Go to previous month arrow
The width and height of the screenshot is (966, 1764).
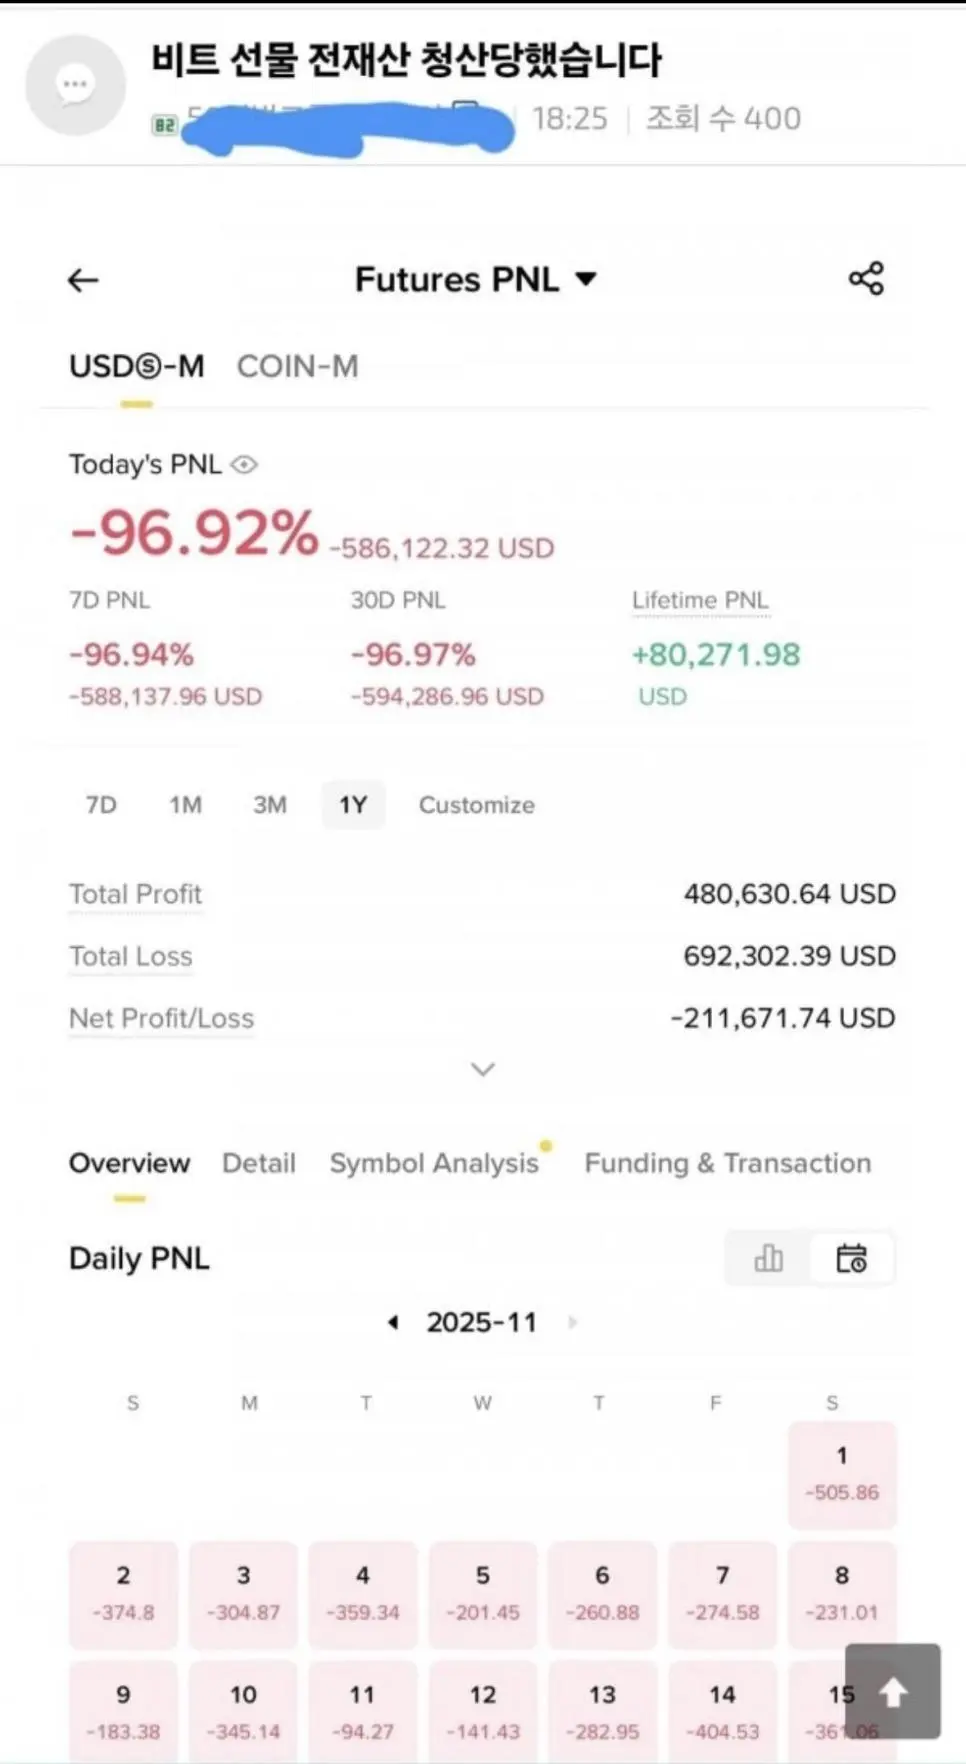point(394,1322)
